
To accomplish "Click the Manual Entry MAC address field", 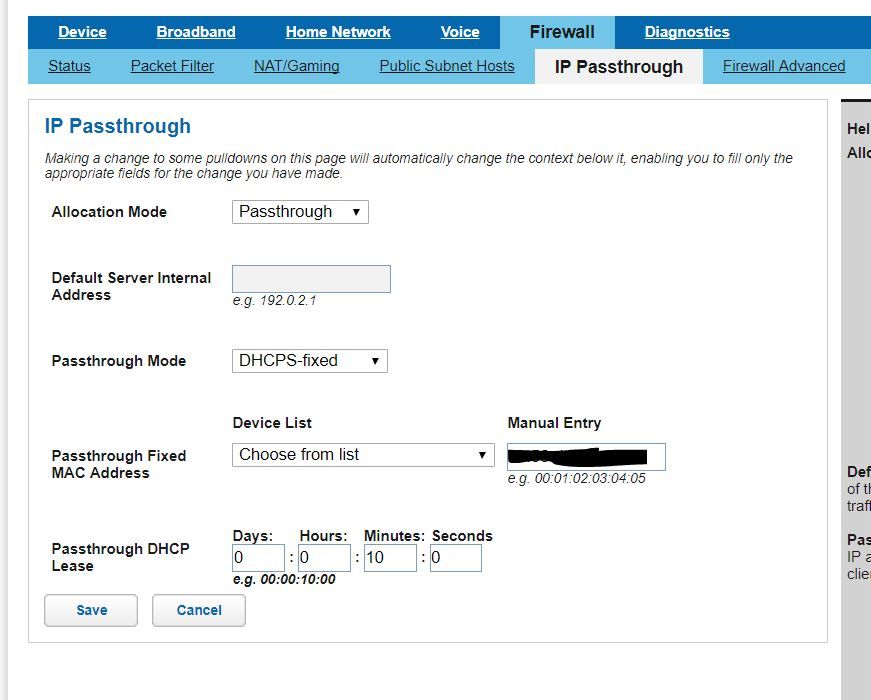I will 586,457.
